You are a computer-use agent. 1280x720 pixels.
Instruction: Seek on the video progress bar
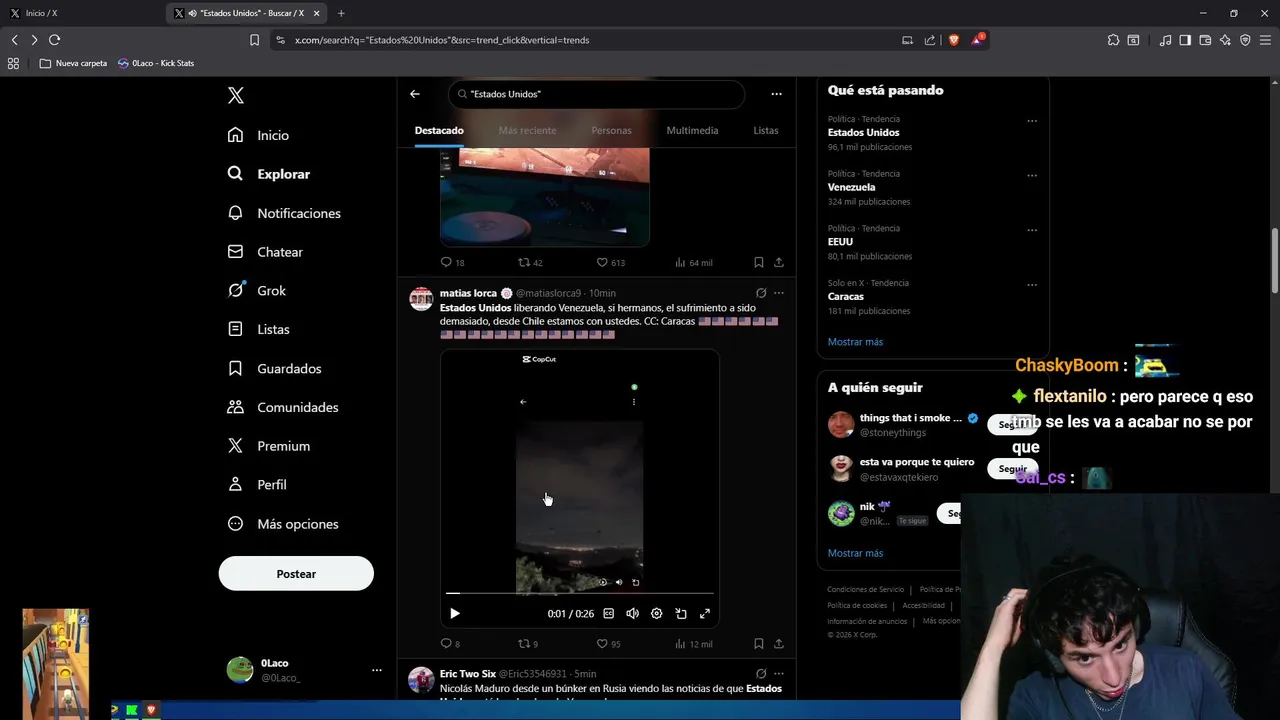tap(580, 594)
